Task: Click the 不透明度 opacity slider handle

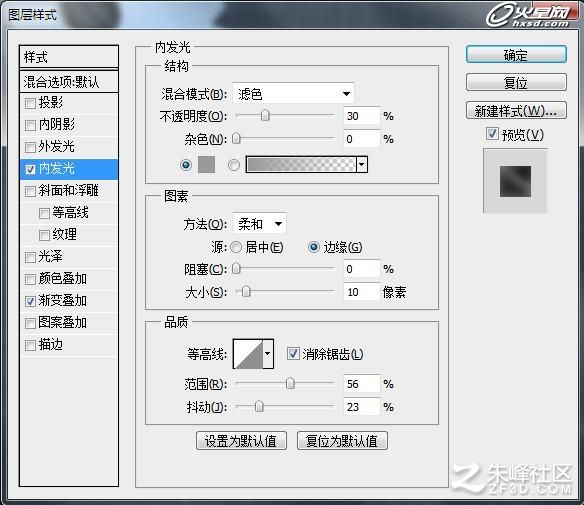Action: point(265,116)
